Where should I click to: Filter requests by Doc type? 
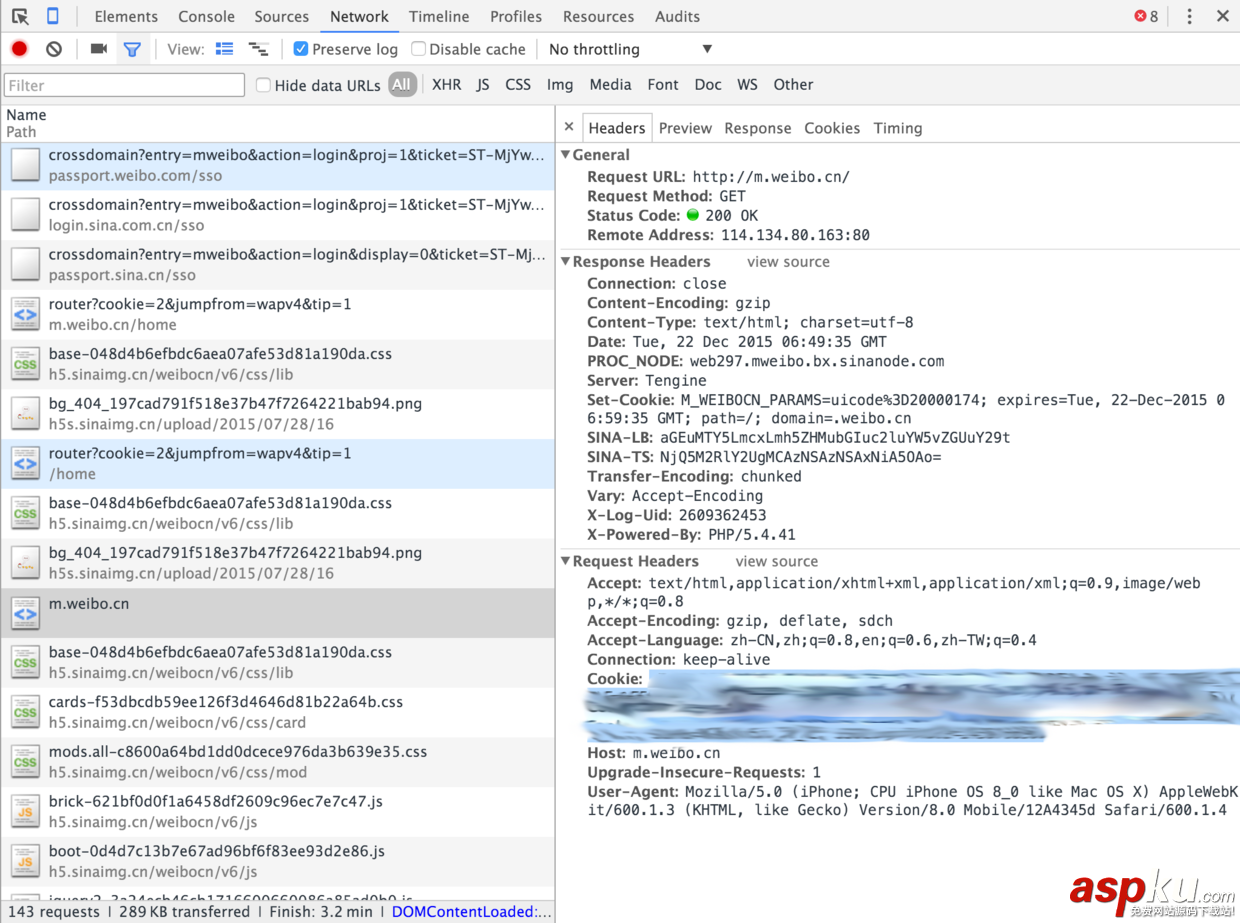pos(708,85)
